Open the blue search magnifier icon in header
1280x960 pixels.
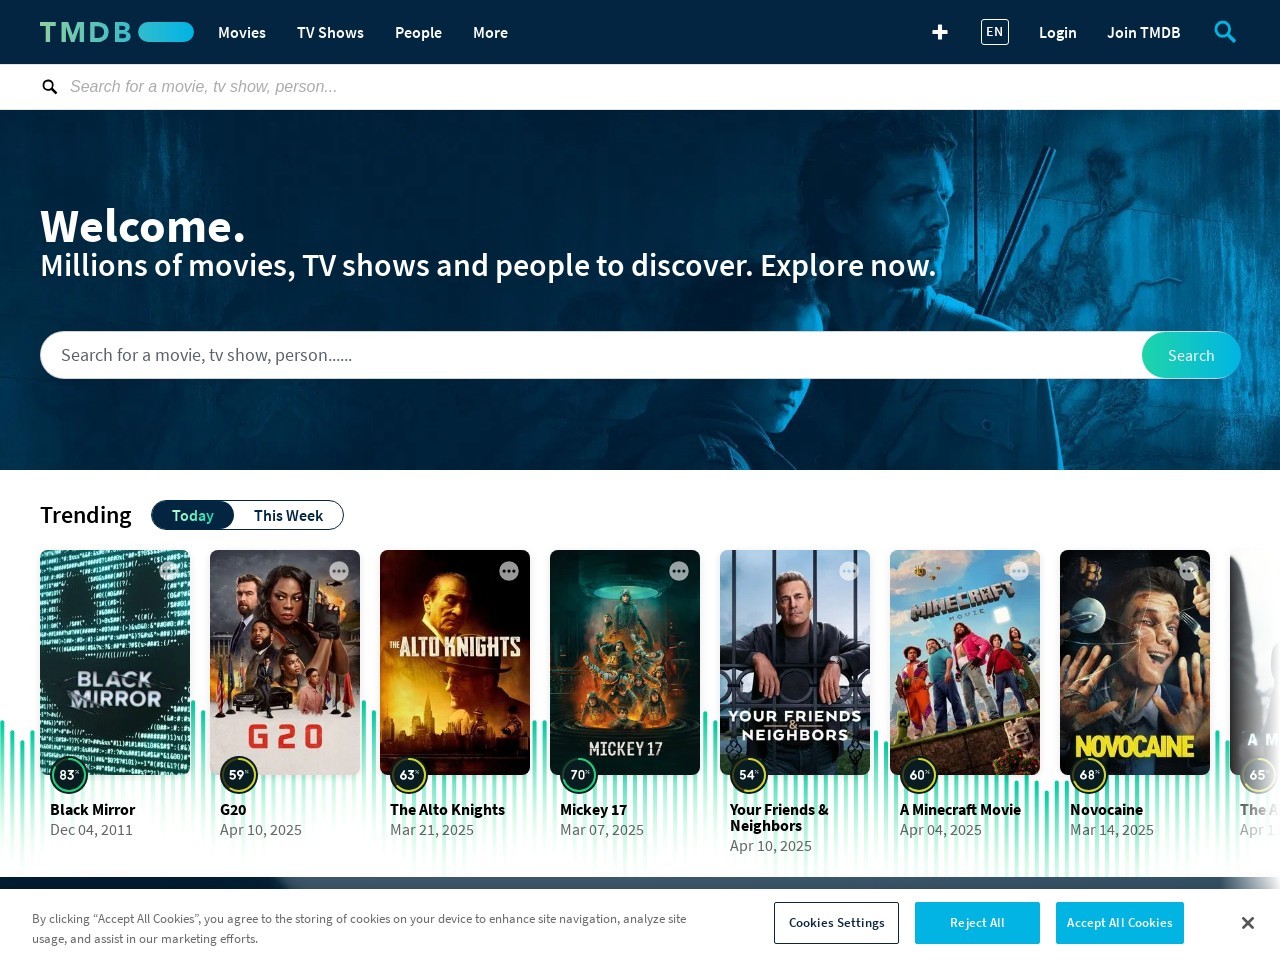(1225, 32)
